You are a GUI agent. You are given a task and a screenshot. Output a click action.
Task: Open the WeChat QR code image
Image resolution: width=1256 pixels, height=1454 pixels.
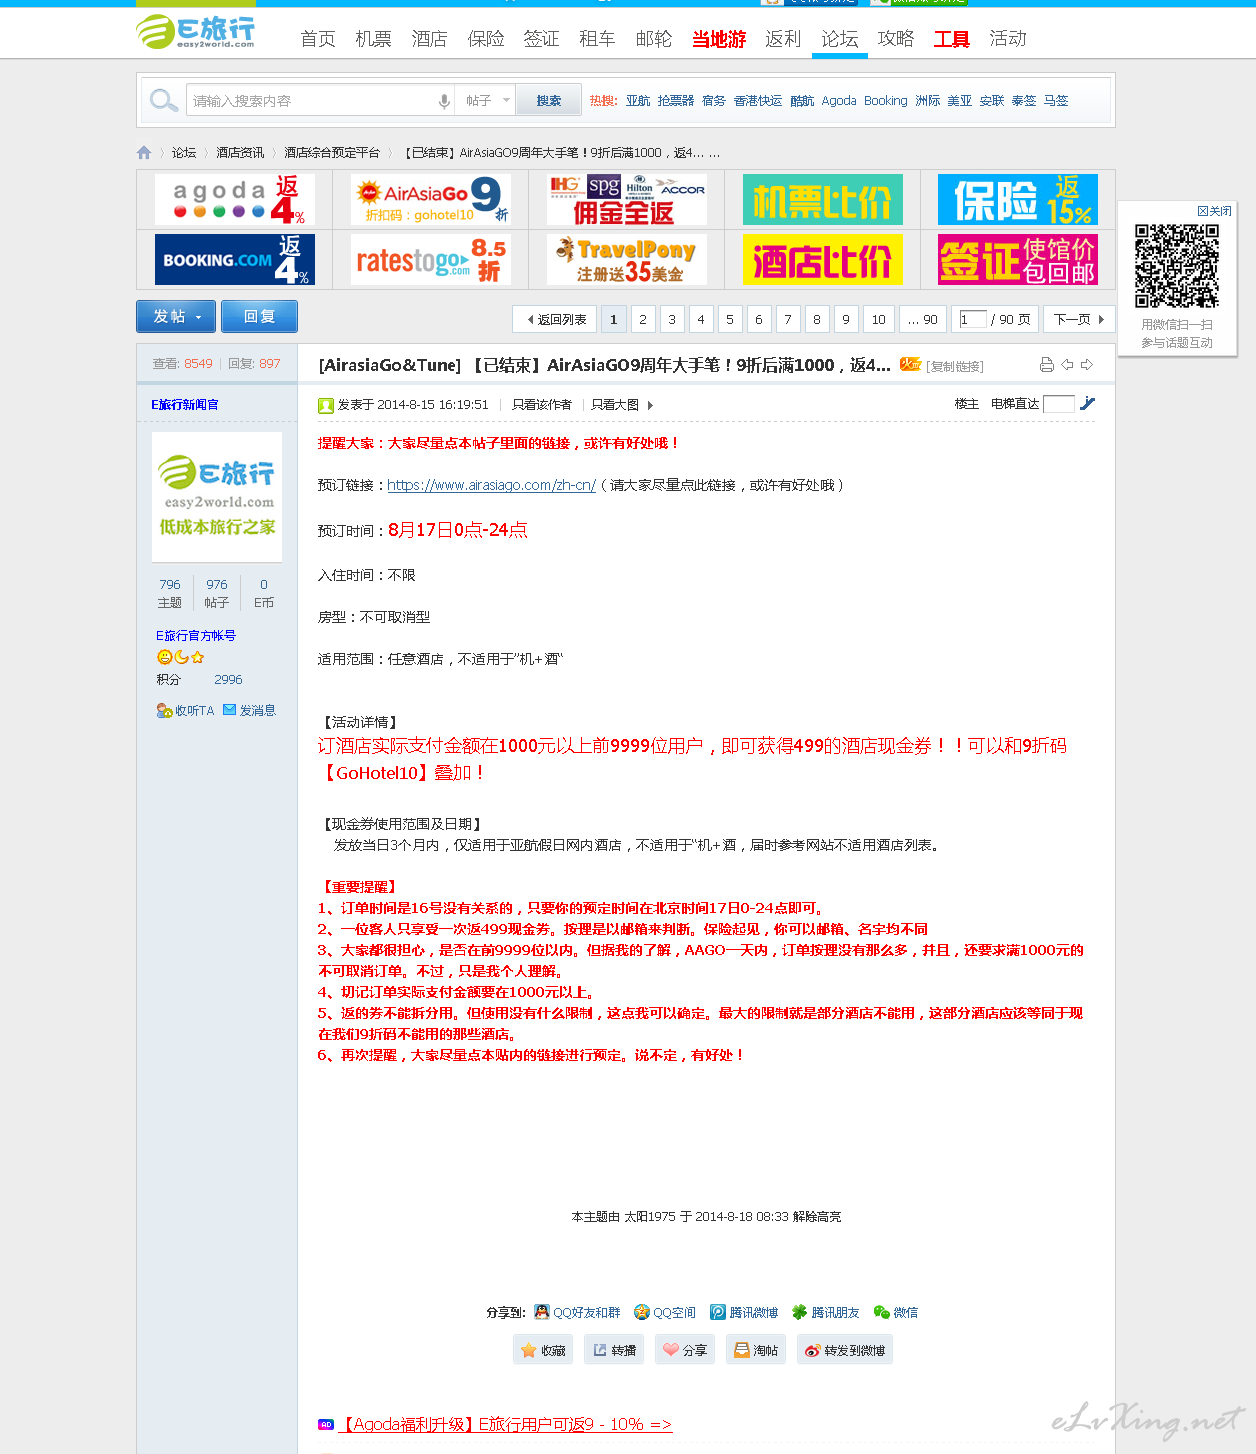tap(1177, 265)
